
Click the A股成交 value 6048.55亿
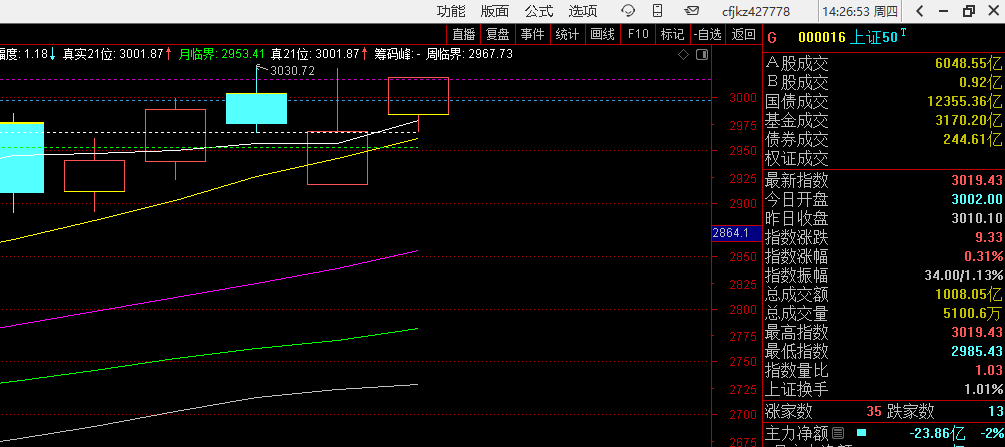[968, 63]
